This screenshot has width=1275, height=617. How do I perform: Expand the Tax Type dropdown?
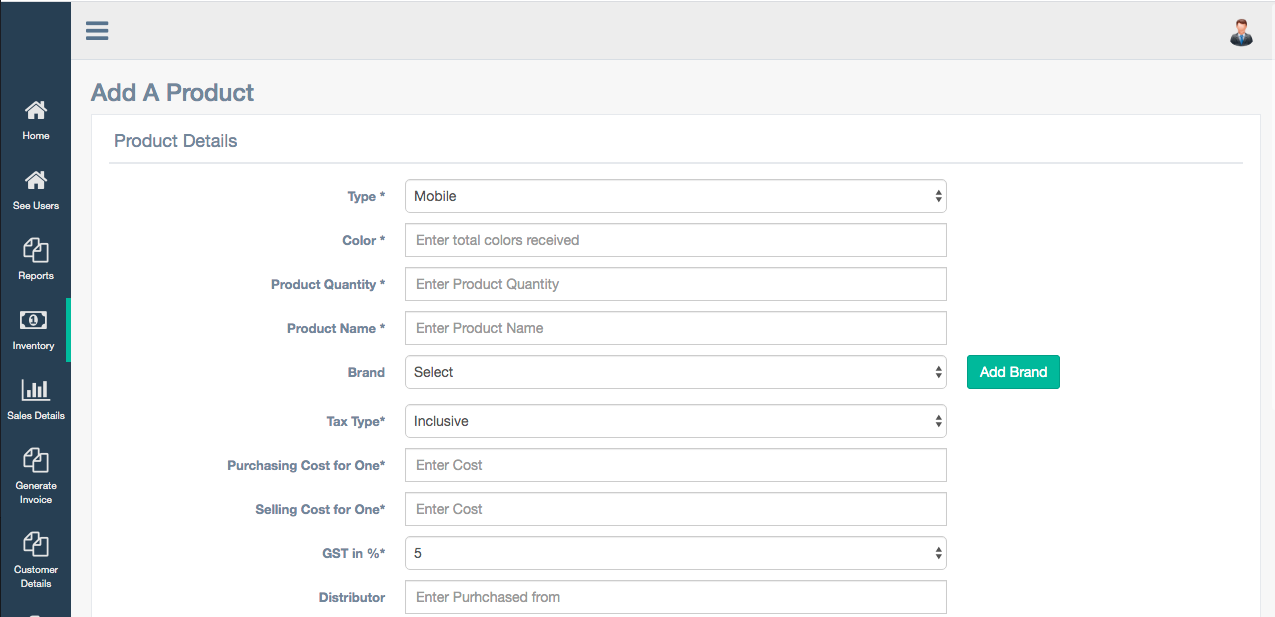tap(675, 421)
